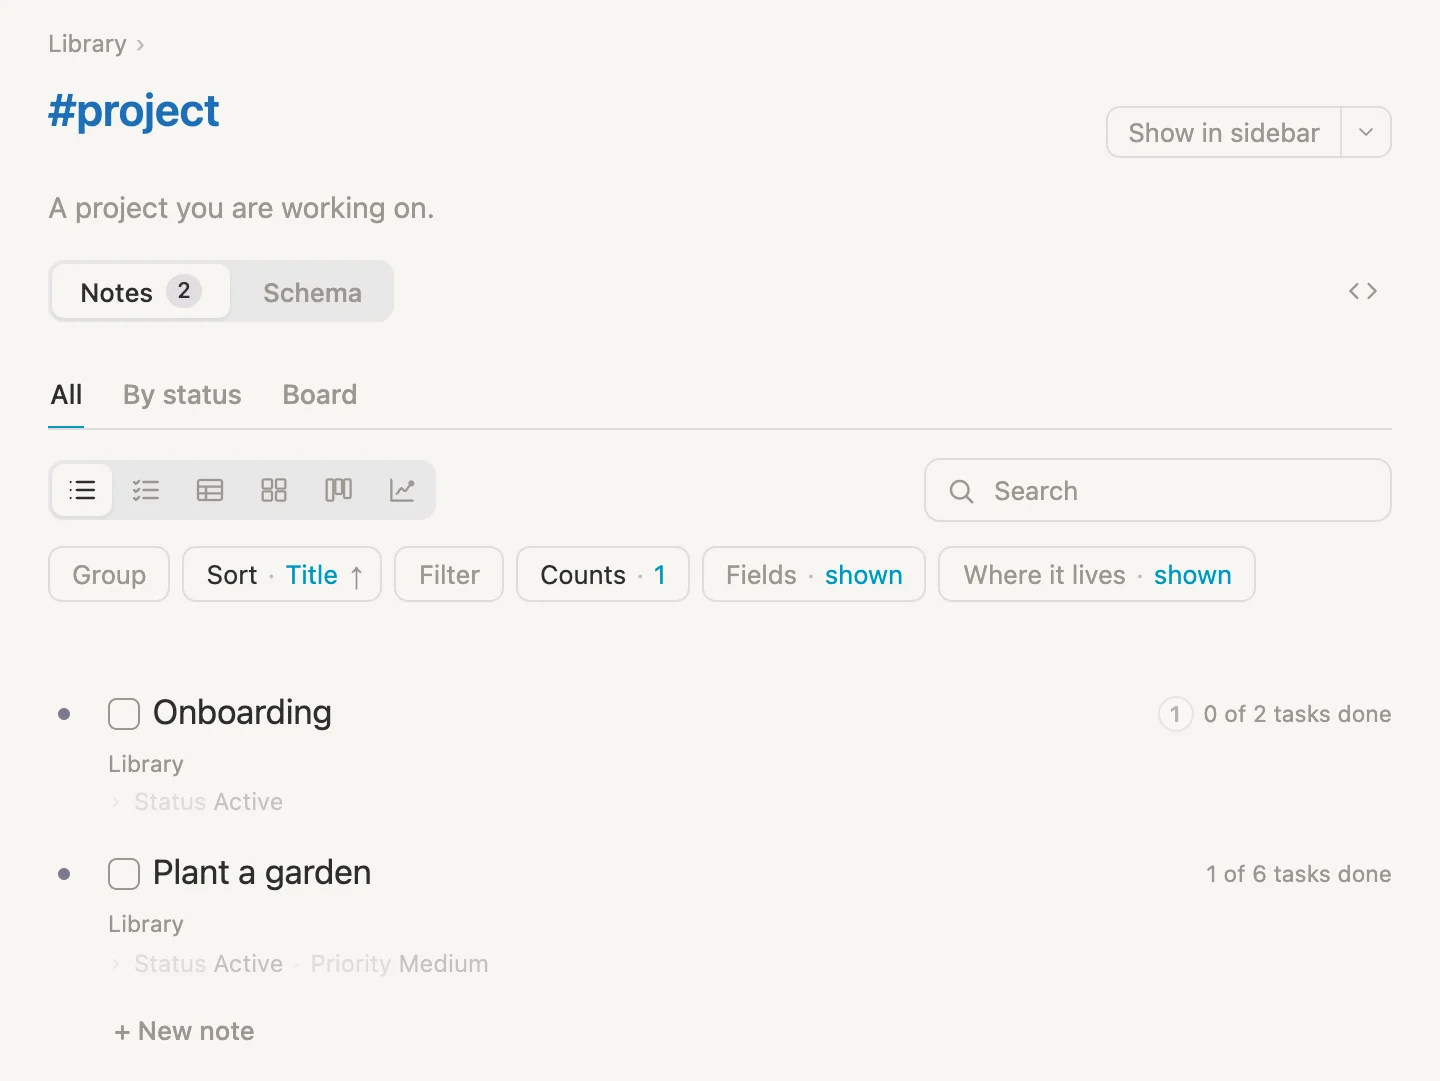This screenshot has height=1081, width=1440.
Task: Switch to the Schema tab
Action: point(312,292)
